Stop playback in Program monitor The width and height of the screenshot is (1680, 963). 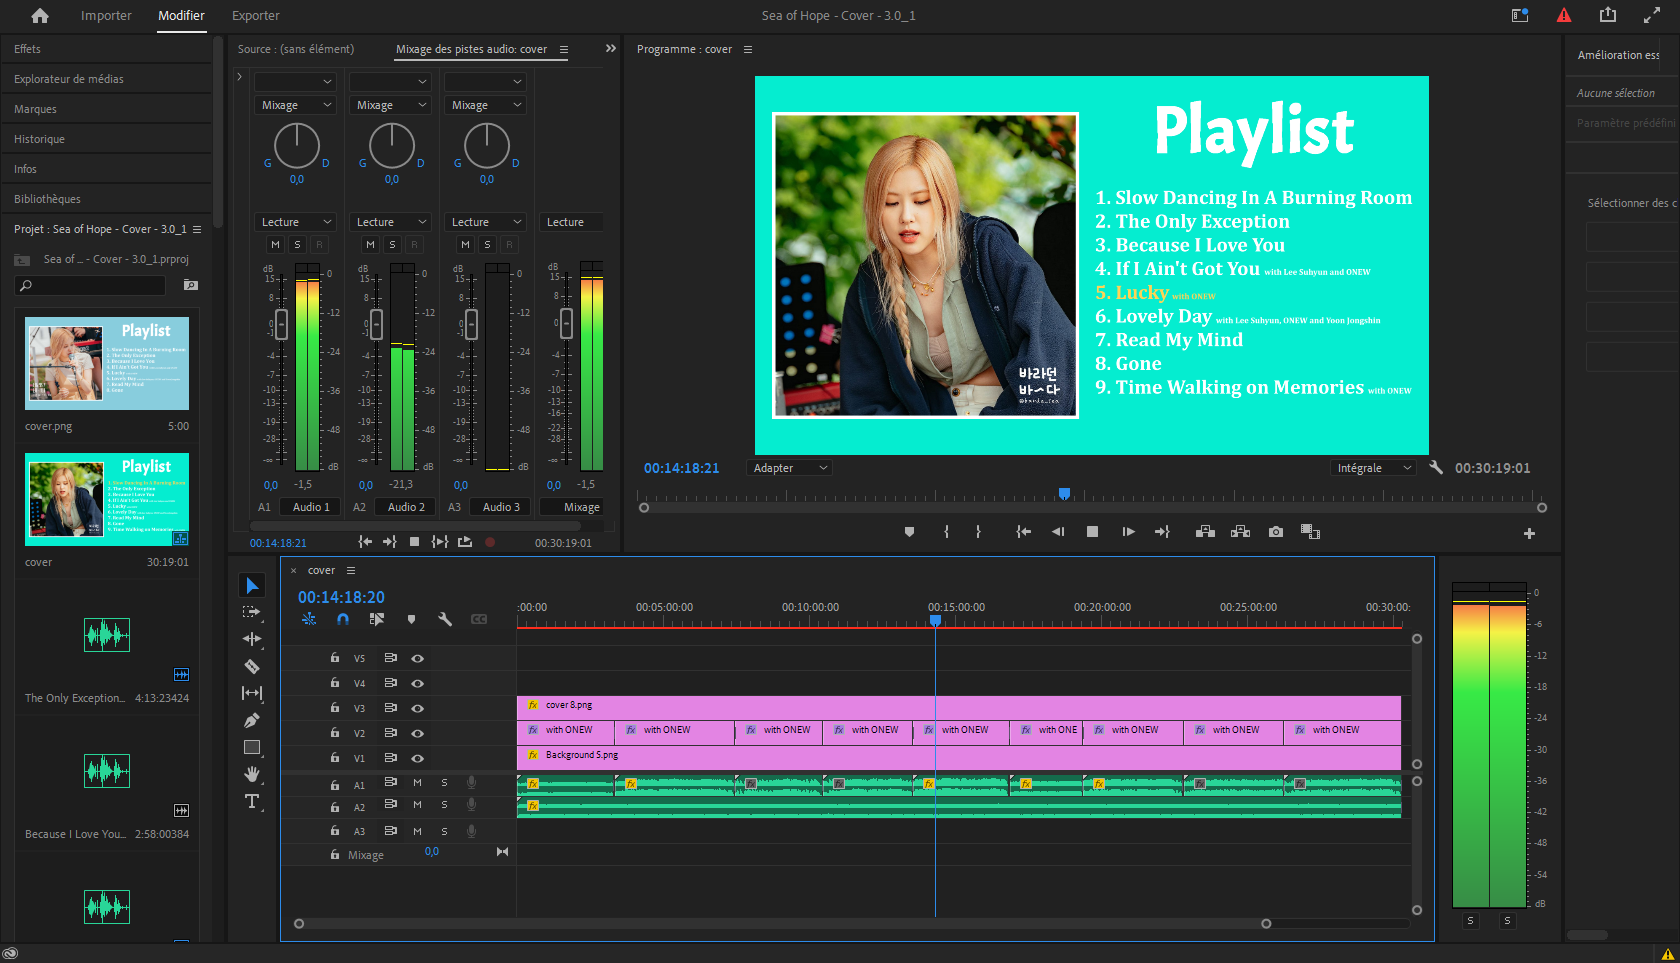[1092, 532]
